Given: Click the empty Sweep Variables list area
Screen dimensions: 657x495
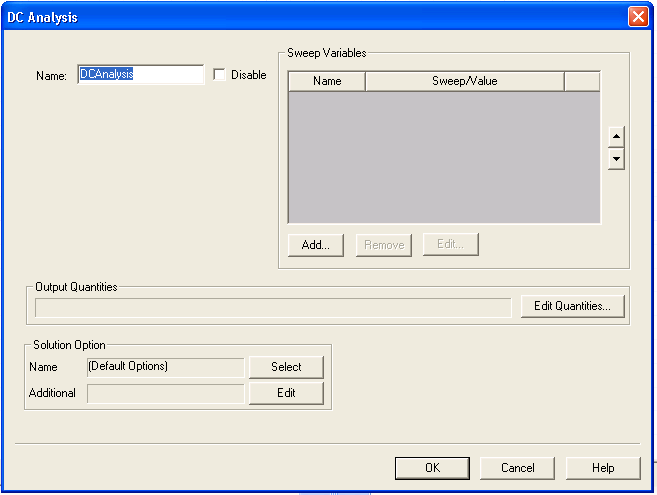Looking at the screenshot, I should (x=444, y=157).
